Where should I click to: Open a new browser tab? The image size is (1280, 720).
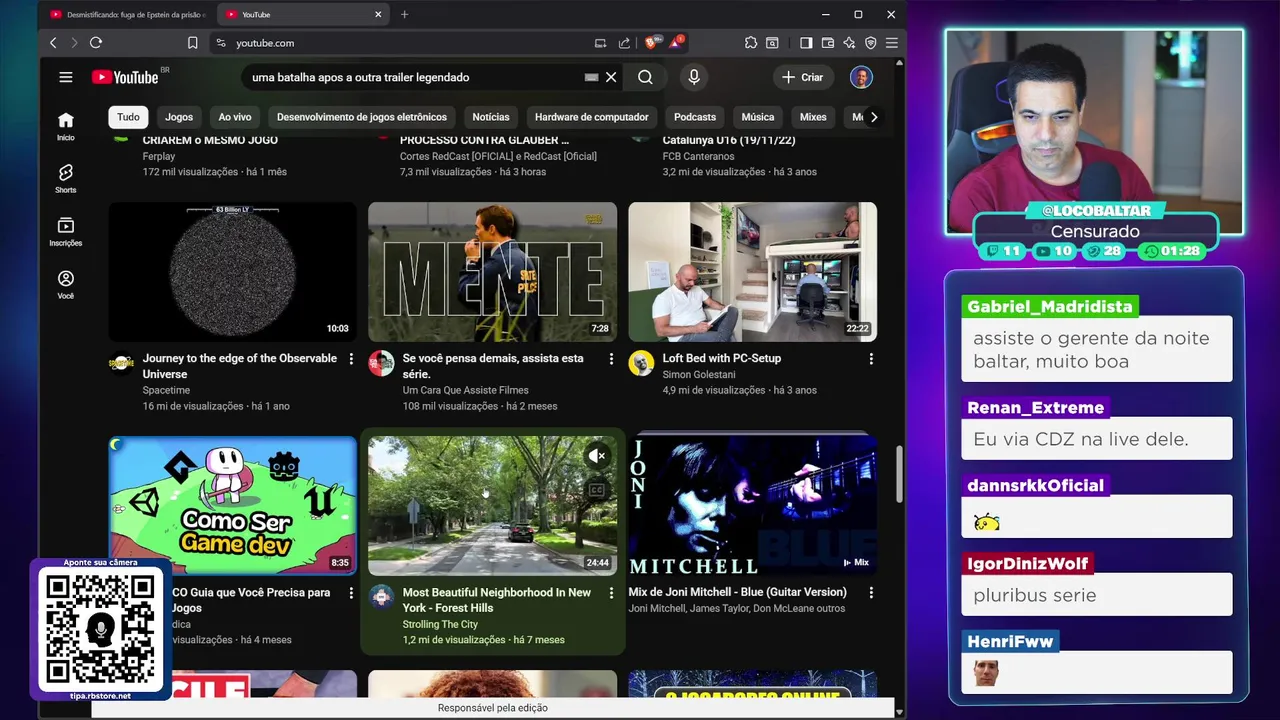tap(404, 14)
